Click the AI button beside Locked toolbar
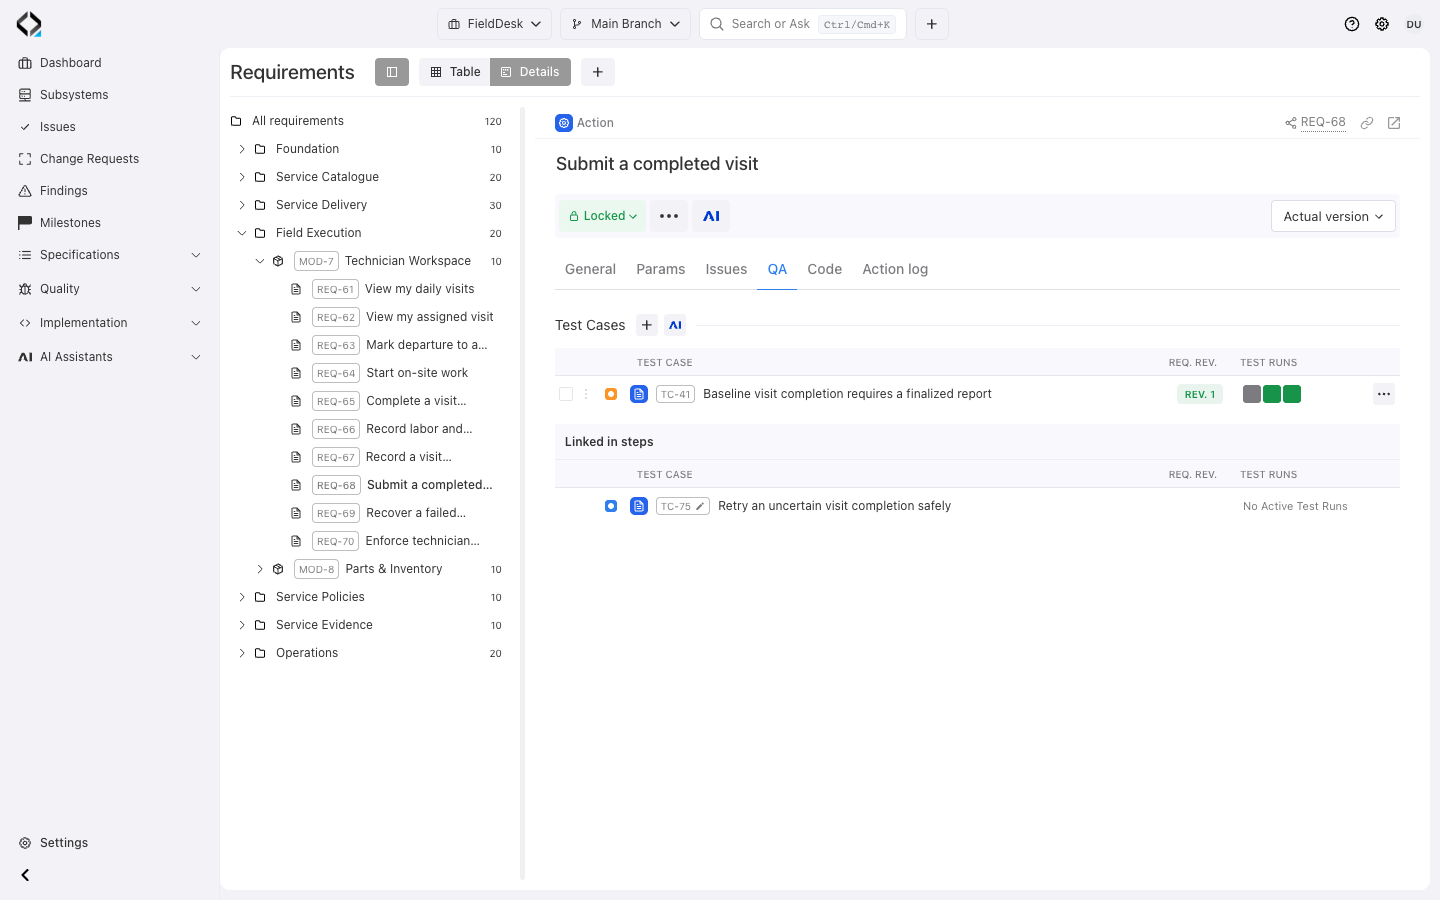1440x900 pixels. tap(712, 216)
